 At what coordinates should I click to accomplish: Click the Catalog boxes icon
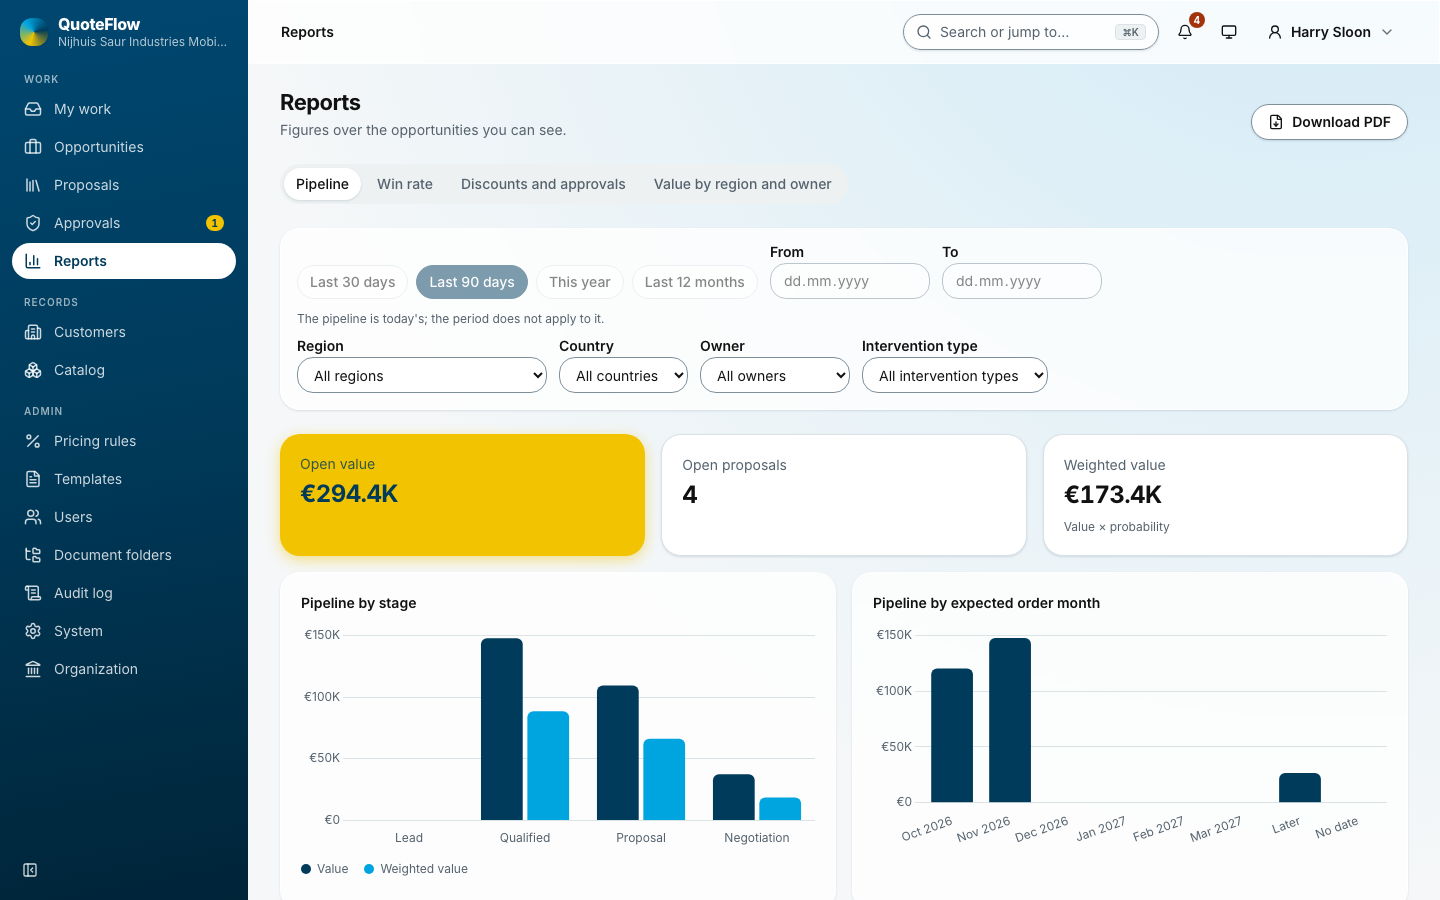tap(33, 370)
